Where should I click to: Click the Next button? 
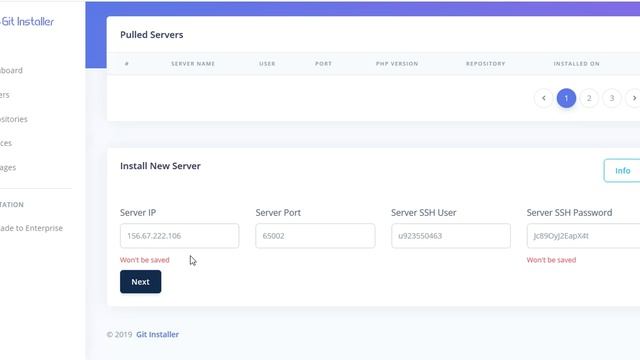[140, 282]
